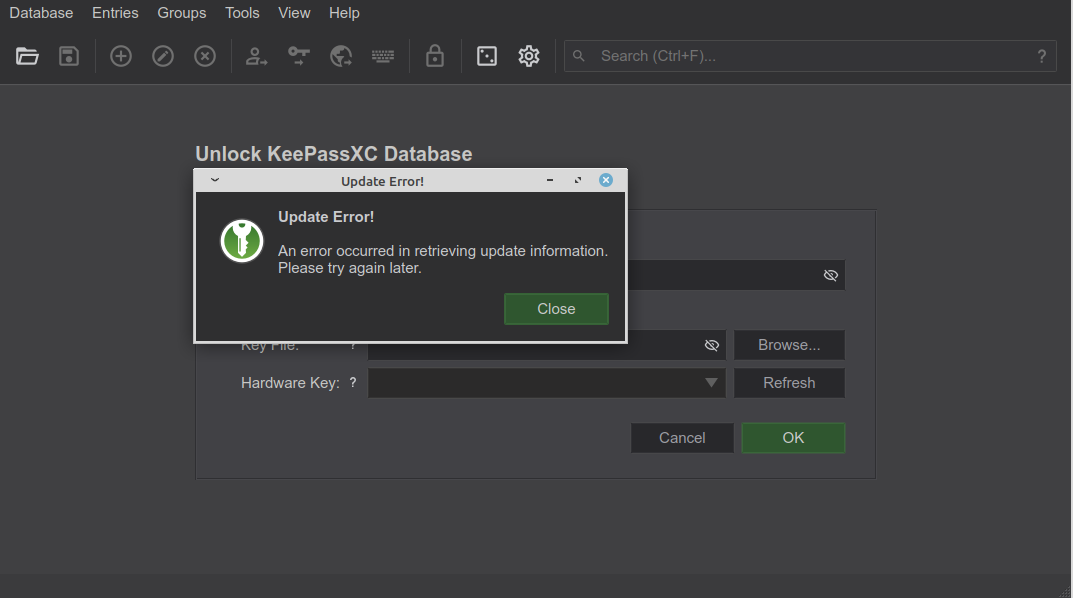Click the Copy Password key icon
Viewport: 1073px width, 598px height.
298,56
